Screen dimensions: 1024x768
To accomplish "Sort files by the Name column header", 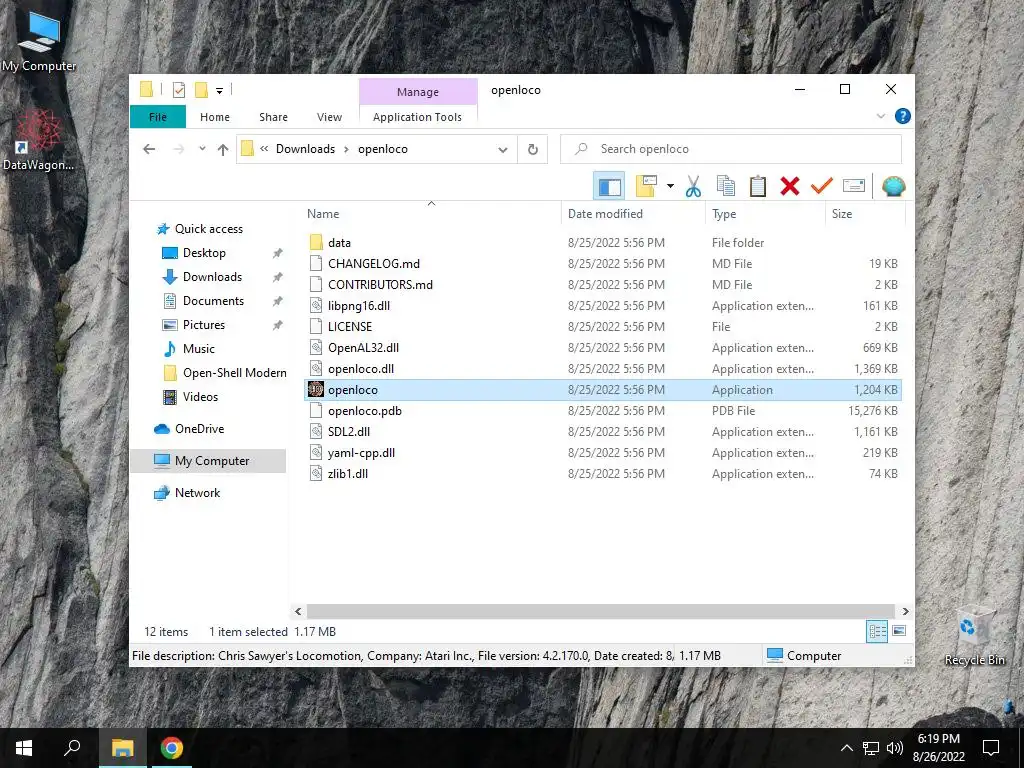I will click(431, 214).
